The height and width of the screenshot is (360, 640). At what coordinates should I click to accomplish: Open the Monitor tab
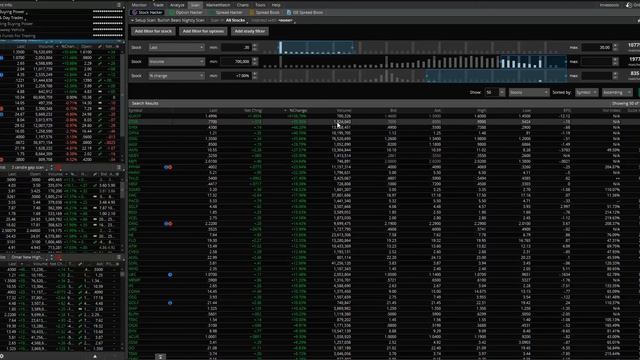[x=139, y=5]
